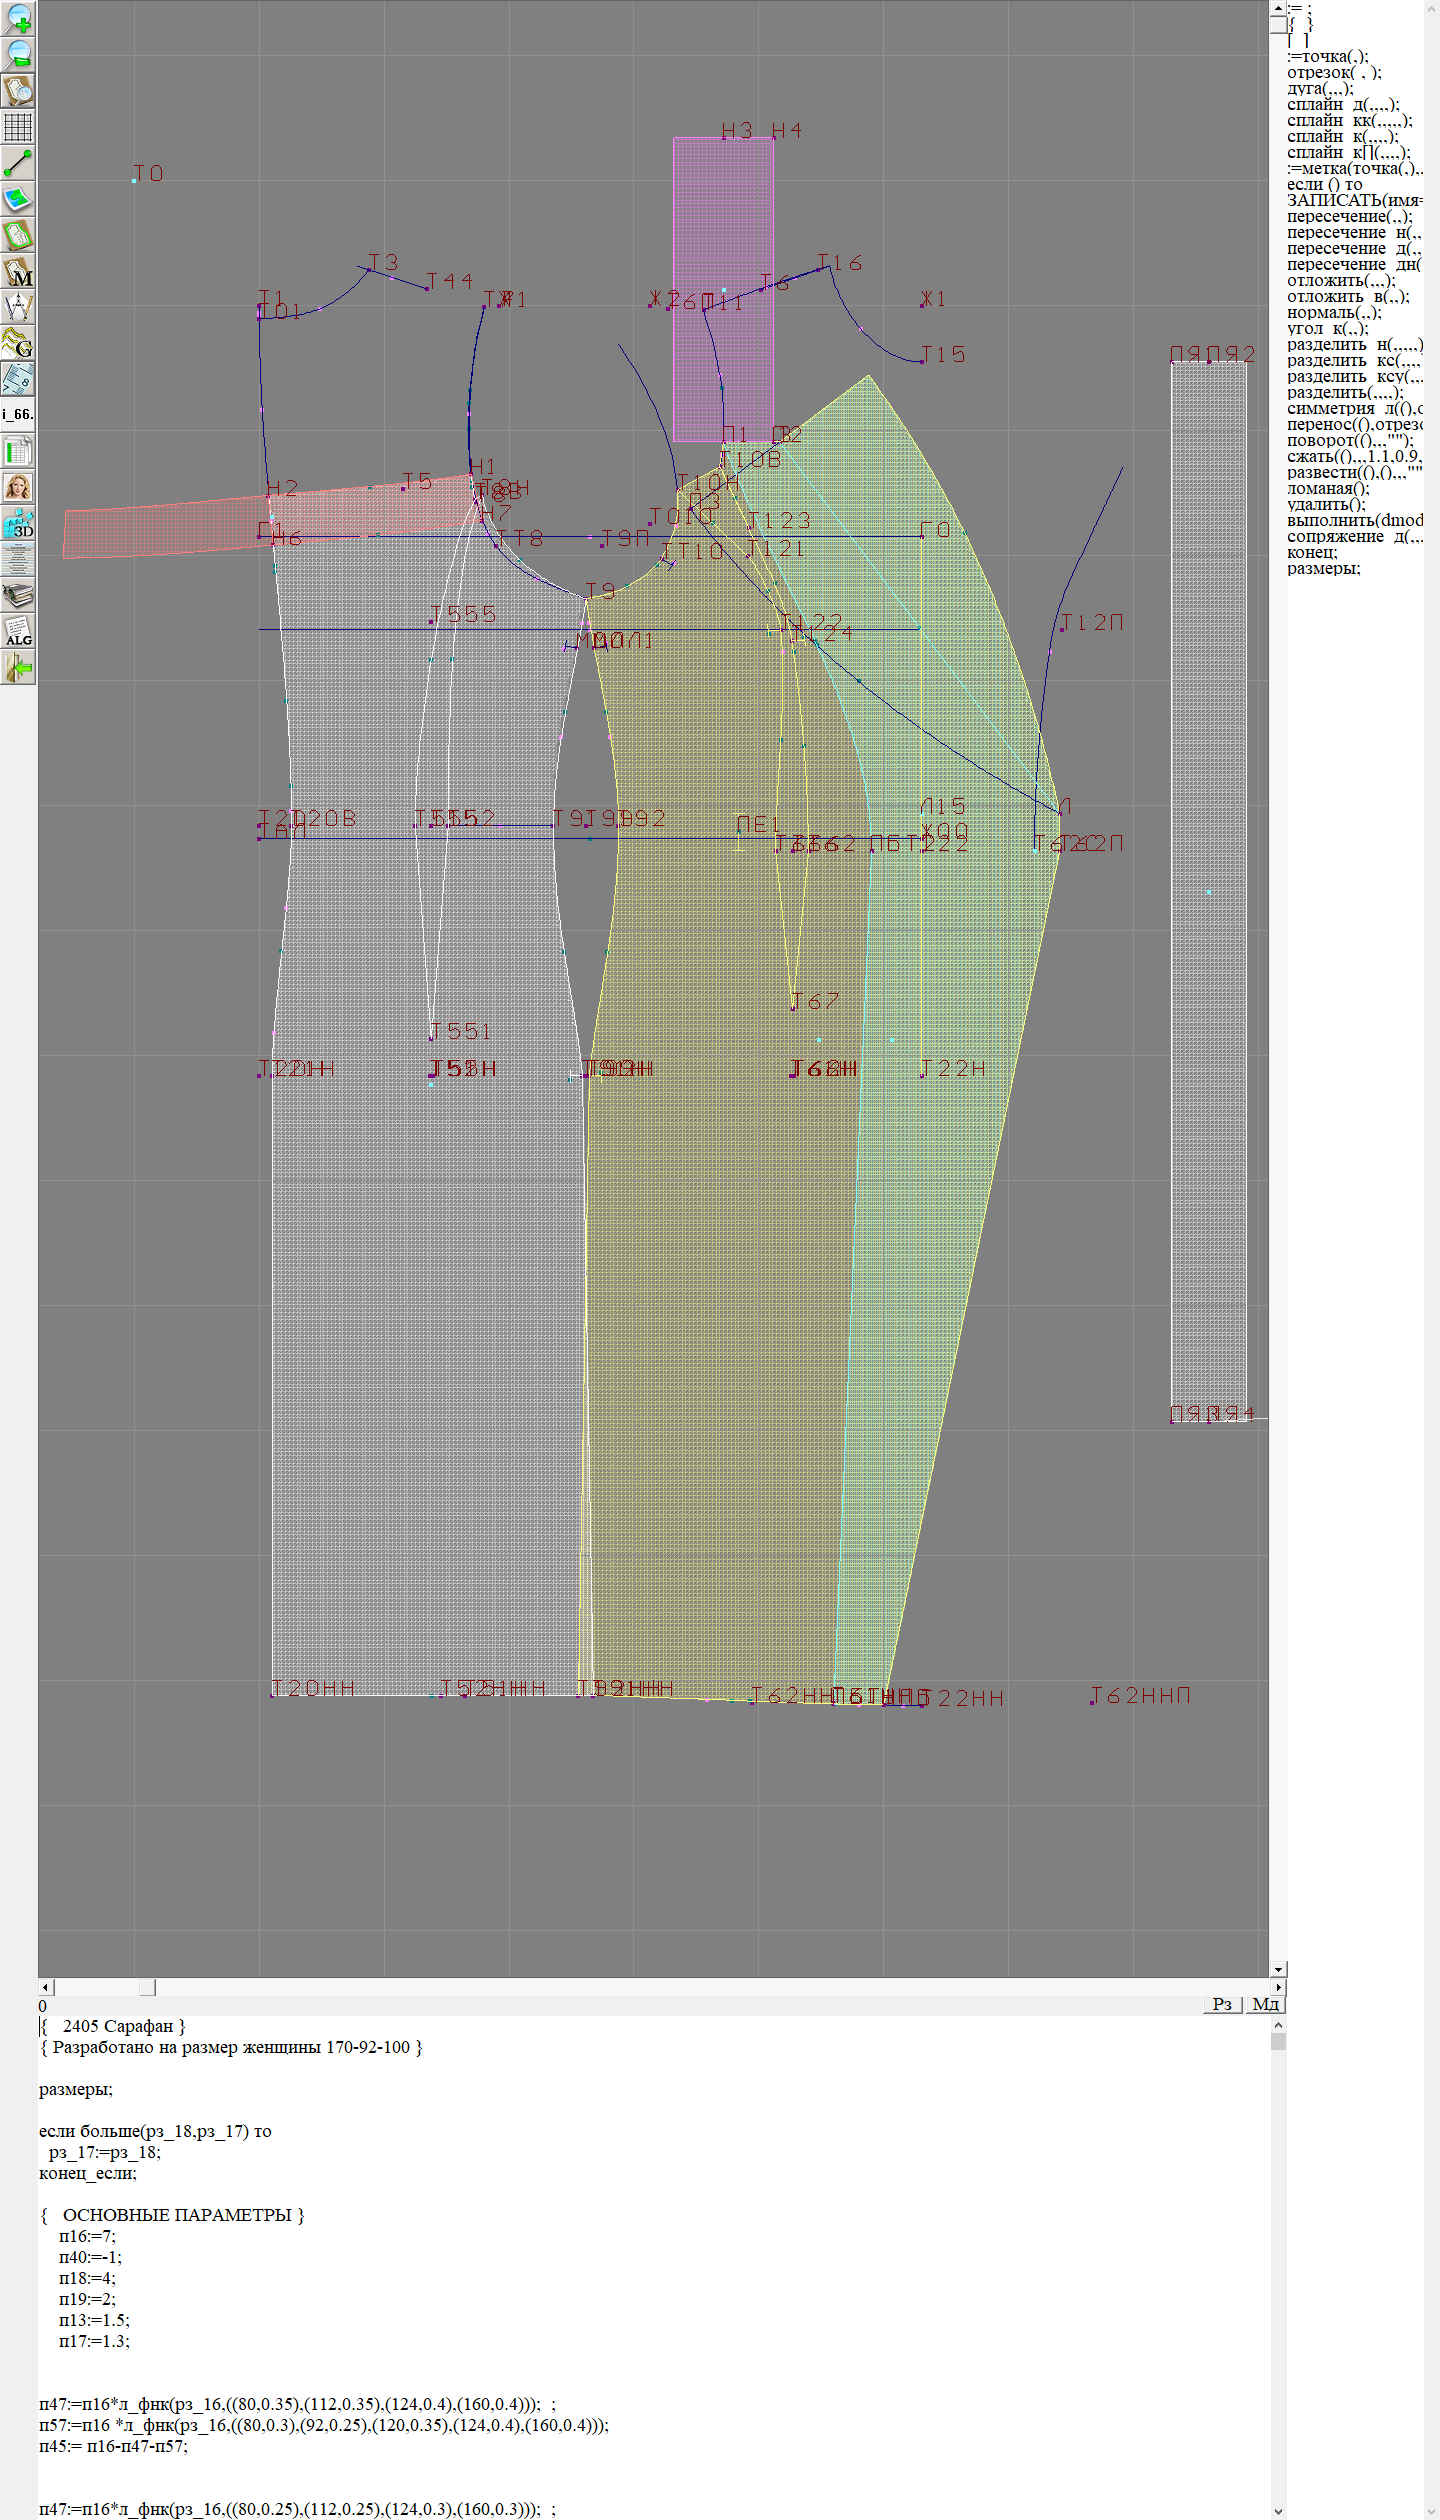
Task: Switch to the Рз tab
Action: pos(1222,2004)
